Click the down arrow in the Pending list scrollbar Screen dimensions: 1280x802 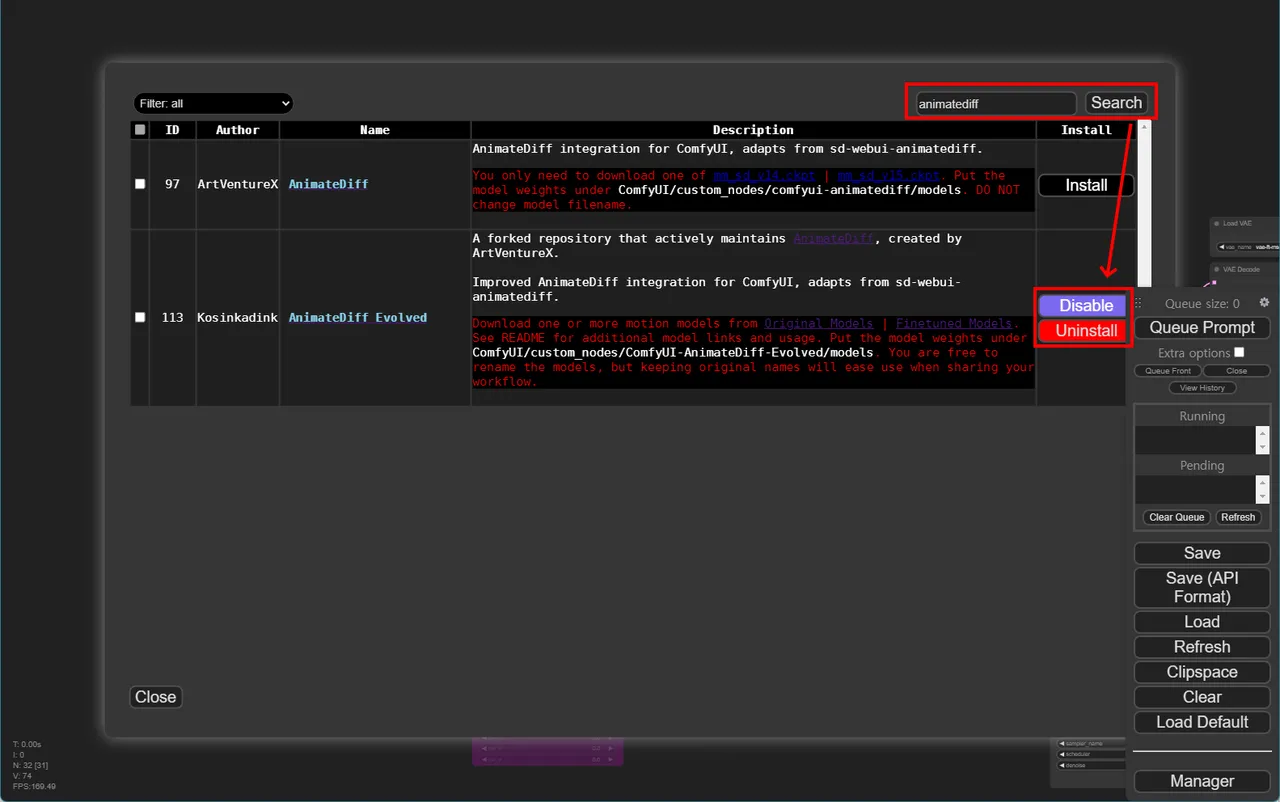tap(1262, 496)
